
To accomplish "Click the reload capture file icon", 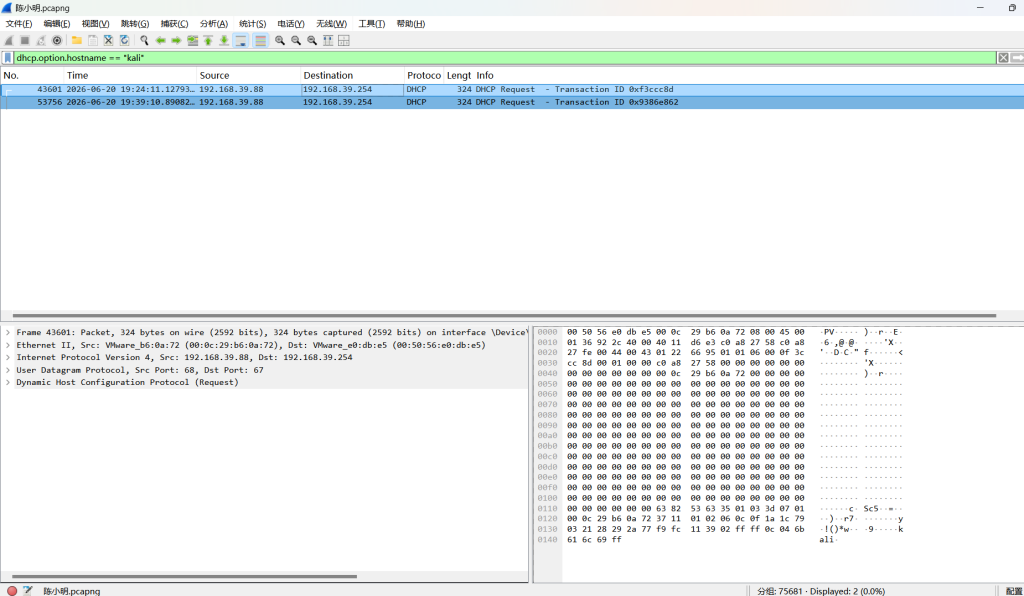I will (x=124, y=40).
